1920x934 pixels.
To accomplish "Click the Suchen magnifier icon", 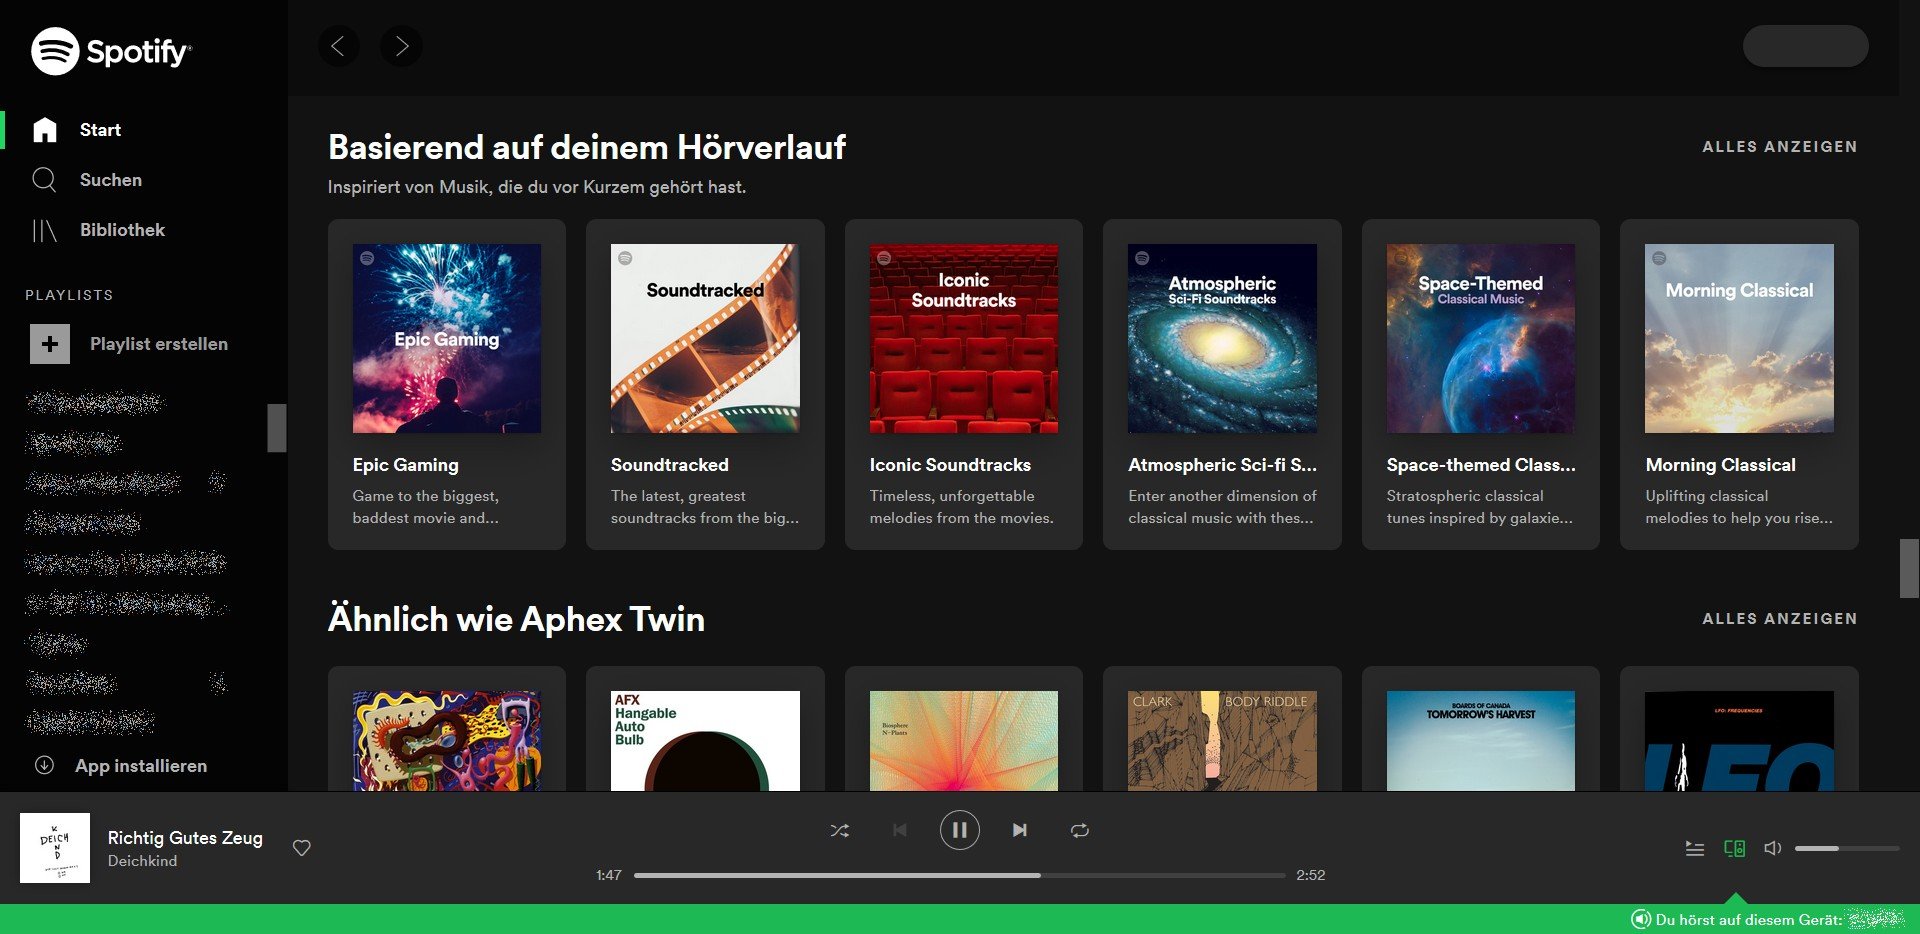I will click(x=44, y=180).
